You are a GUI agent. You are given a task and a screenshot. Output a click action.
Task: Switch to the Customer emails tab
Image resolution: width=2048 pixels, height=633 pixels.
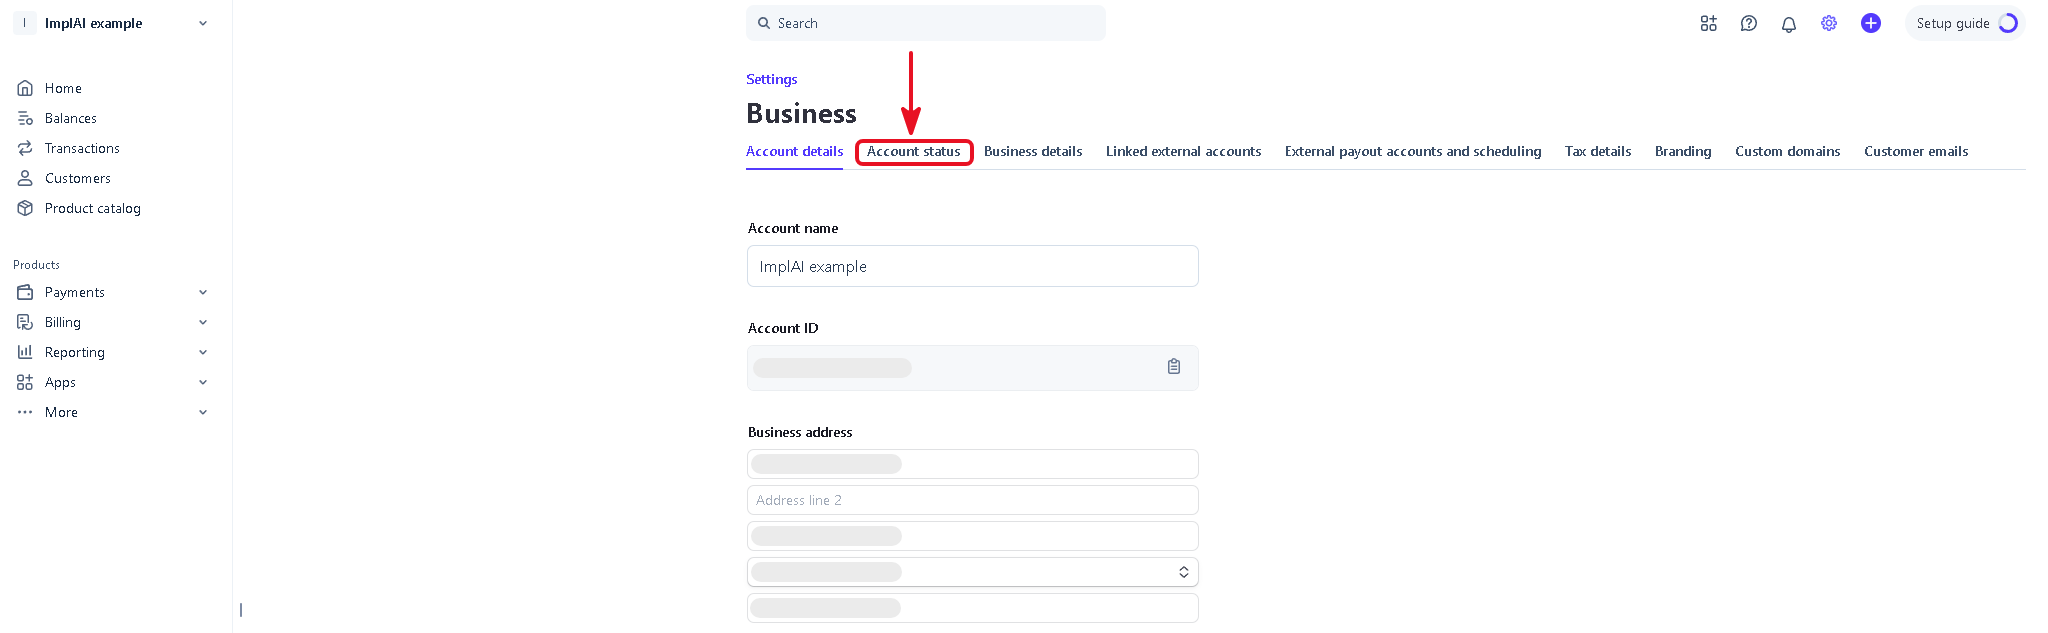[1916, 151]
